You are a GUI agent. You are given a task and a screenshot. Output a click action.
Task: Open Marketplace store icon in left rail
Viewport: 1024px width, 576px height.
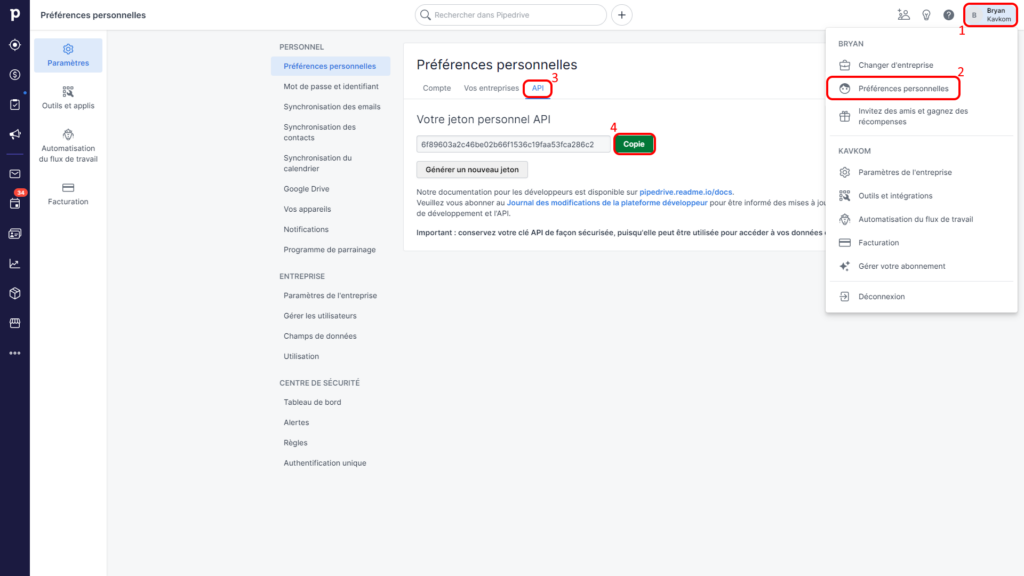coord(14,323)
